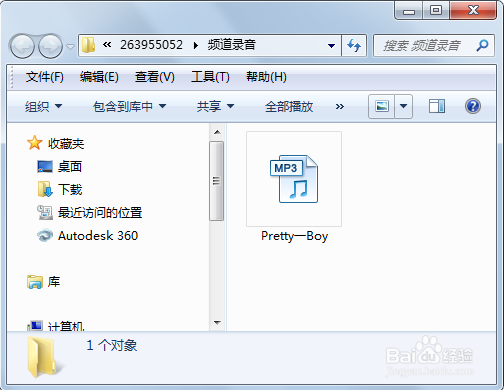Click the Back navigation arrow
504x390 pixels.
(22, 46)
